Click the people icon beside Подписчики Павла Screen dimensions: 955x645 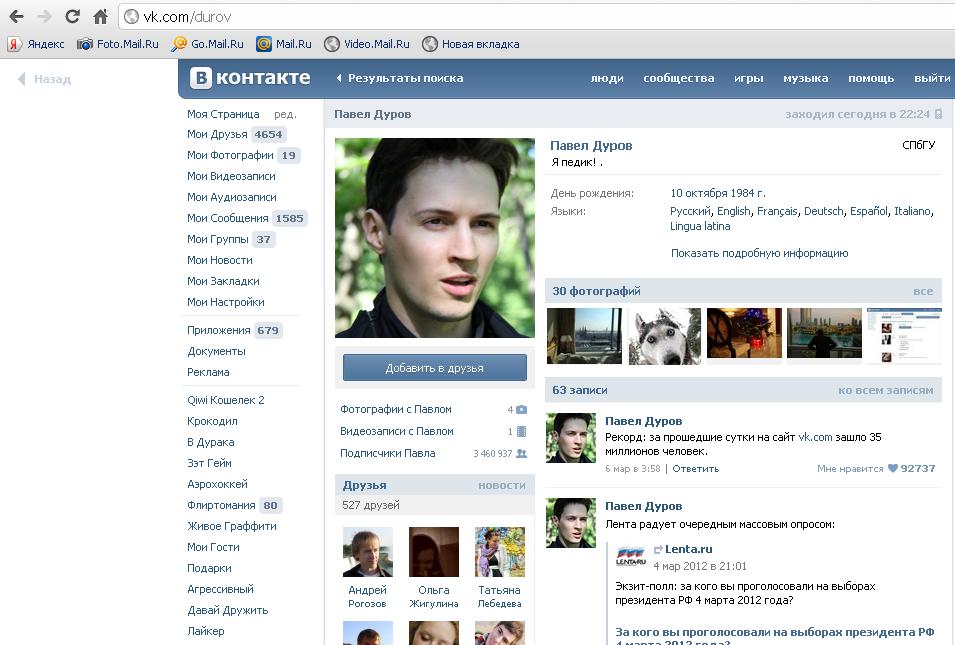point(521,454)
